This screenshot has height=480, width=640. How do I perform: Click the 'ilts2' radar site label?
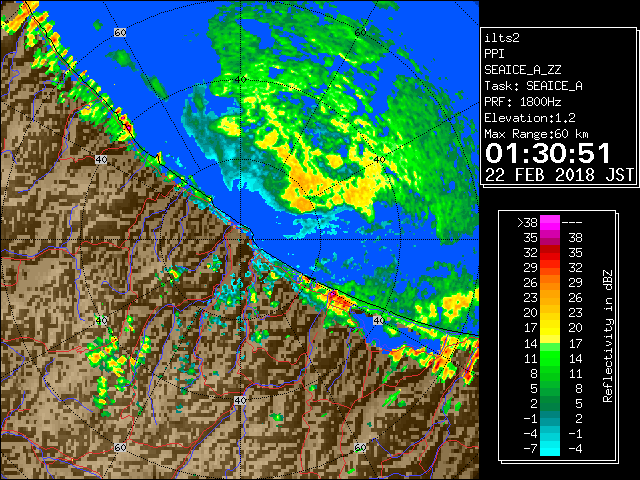pos(502,38)
